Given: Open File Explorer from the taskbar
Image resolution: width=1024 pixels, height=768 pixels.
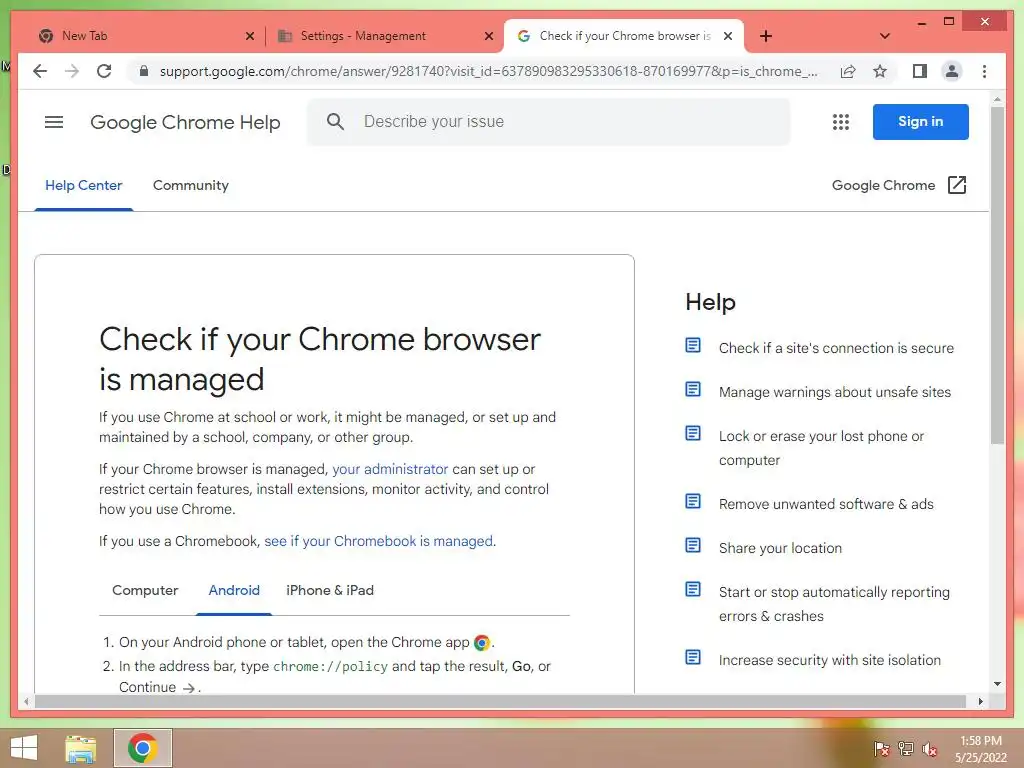Looking at the screenshot, I should pyautogui.click(x=81, y=748).
